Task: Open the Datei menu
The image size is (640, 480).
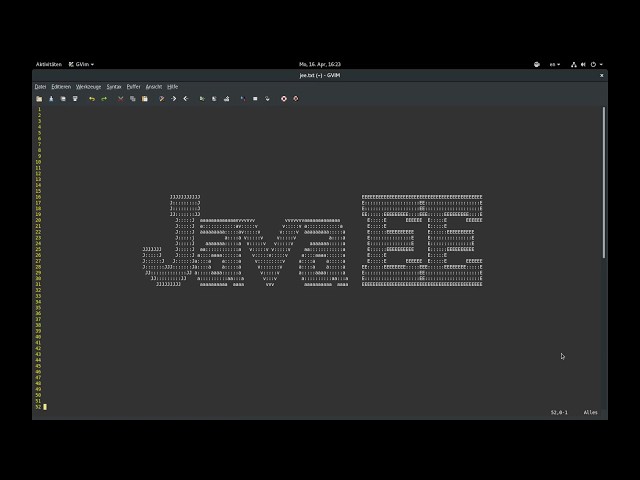Action: click(x=40, y=87)
